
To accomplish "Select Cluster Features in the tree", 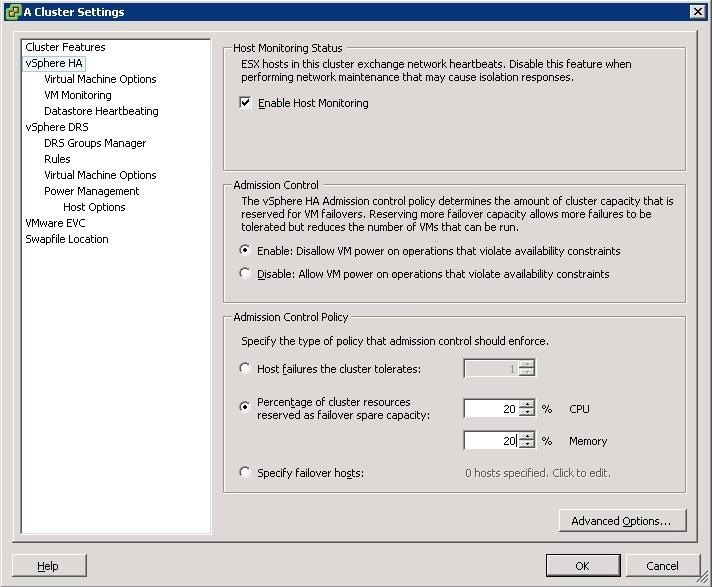I will 65,47.
